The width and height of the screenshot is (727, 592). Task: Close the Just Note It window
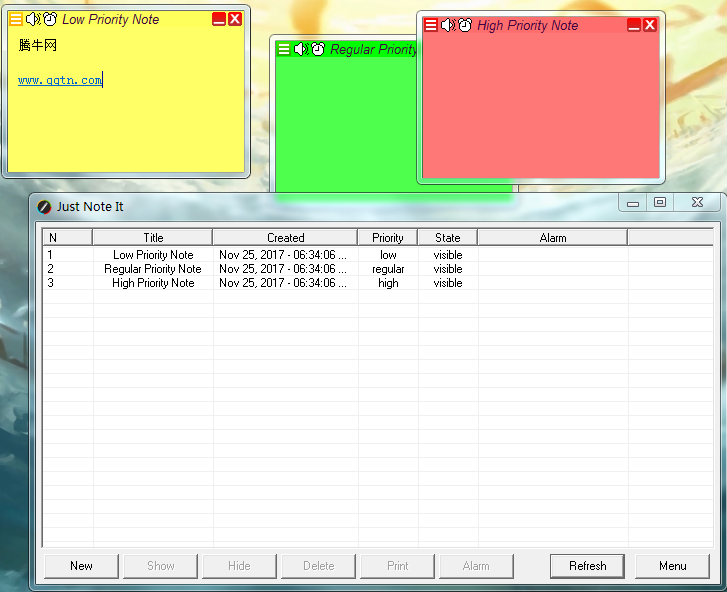click(697, 203)
